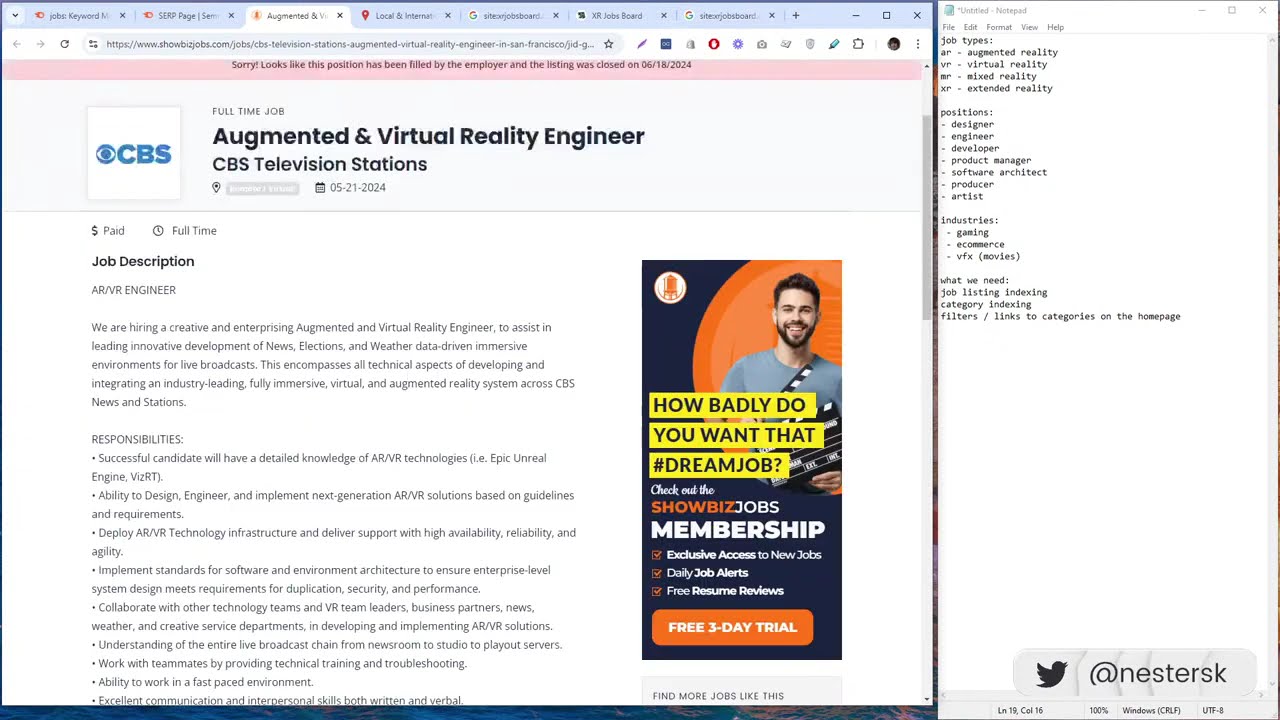
Task: Click the dollar 'Paid' icon
Action: tap(95, 231)
